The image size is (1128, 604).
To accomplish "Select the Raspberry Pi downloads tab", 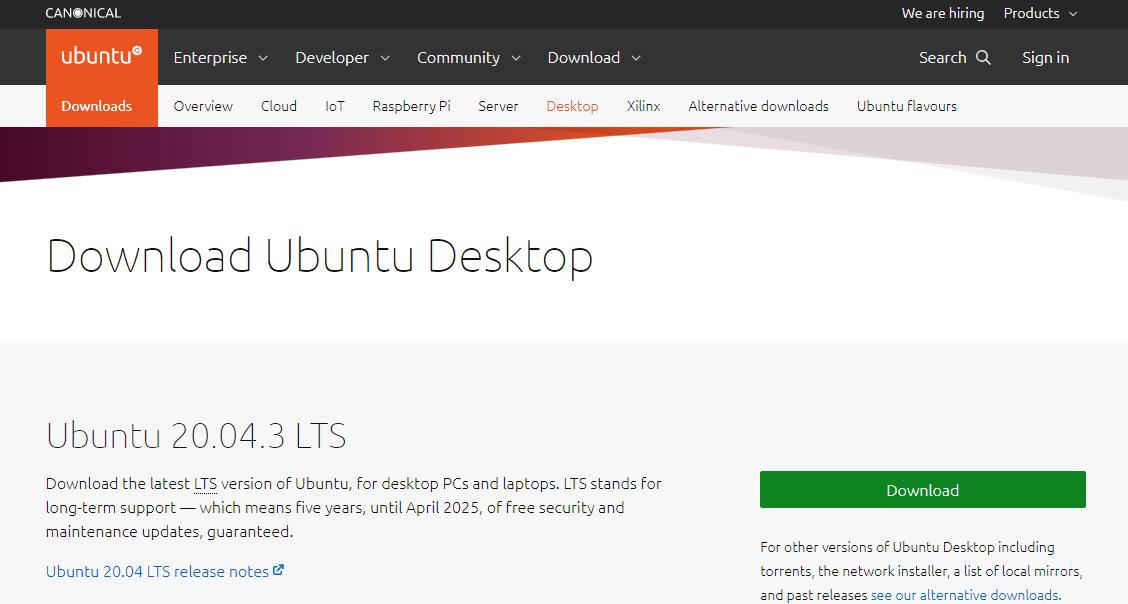I will [x=411, y=105].
